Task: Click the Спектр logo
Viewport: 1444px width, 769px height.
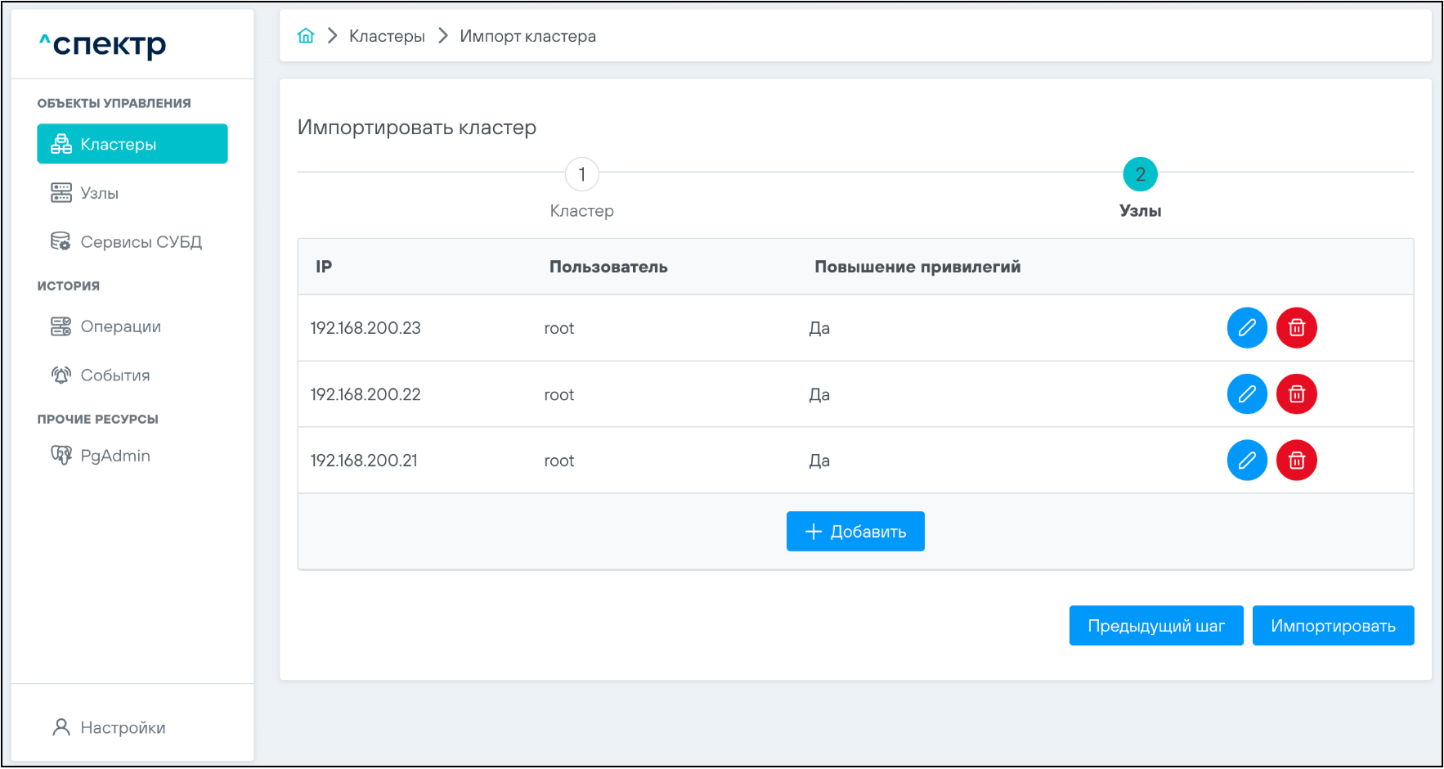Action: coord(102,44)
